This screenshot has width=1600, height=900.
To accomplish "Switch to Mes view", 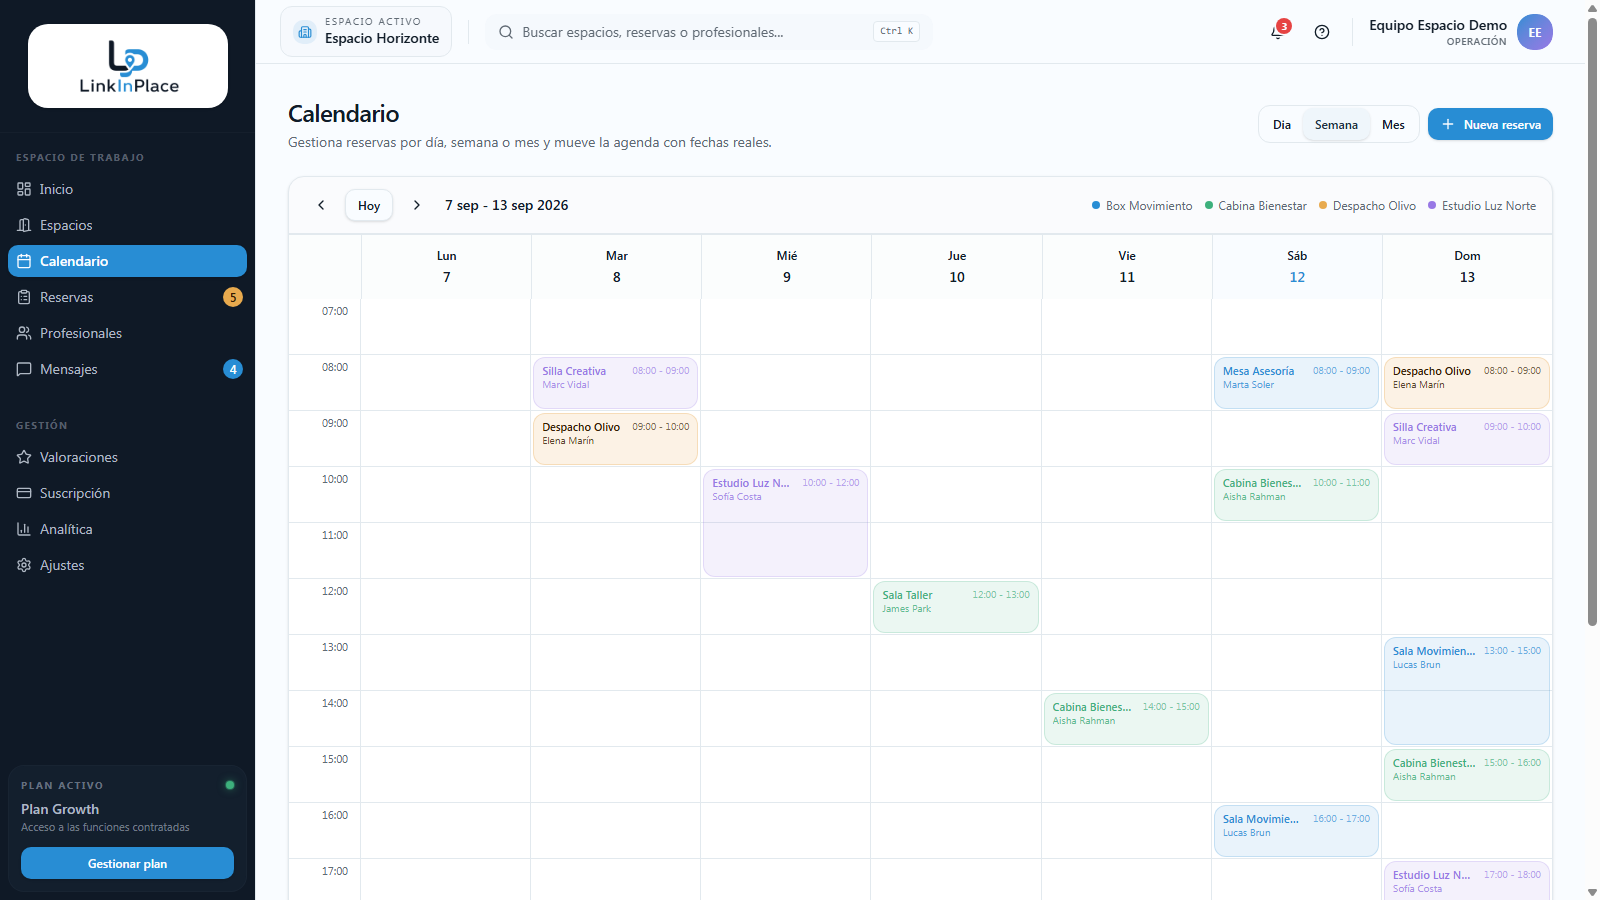I will 1393,125.
